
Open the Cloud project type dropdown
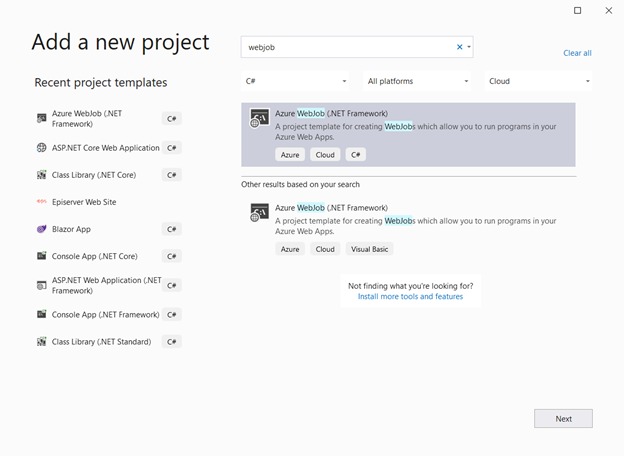click(x=539, y=81)
